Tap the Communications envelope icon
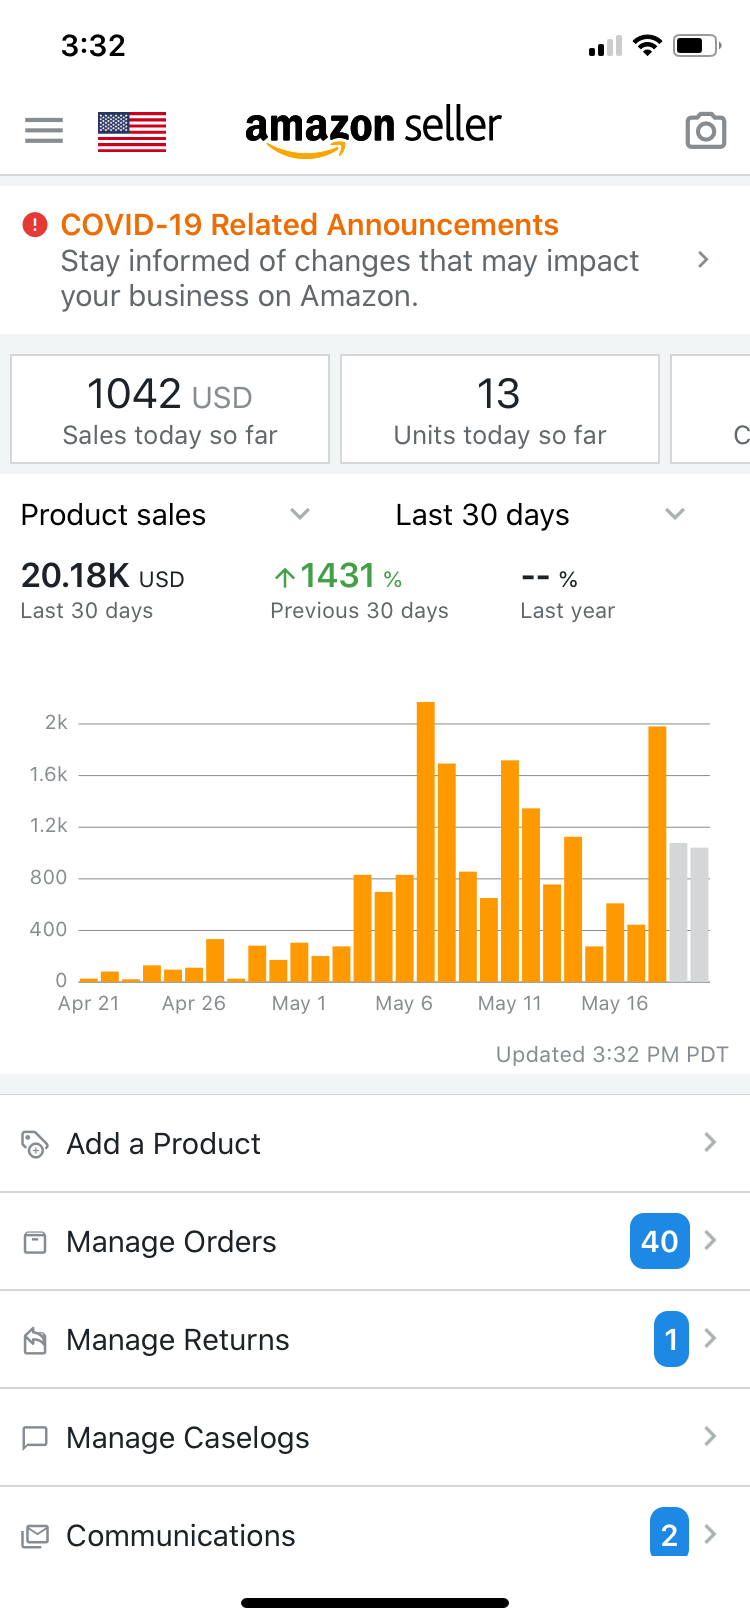The height and width of the screenshot is (1624, 750). pyautogui.click(x=35, y=1536)
